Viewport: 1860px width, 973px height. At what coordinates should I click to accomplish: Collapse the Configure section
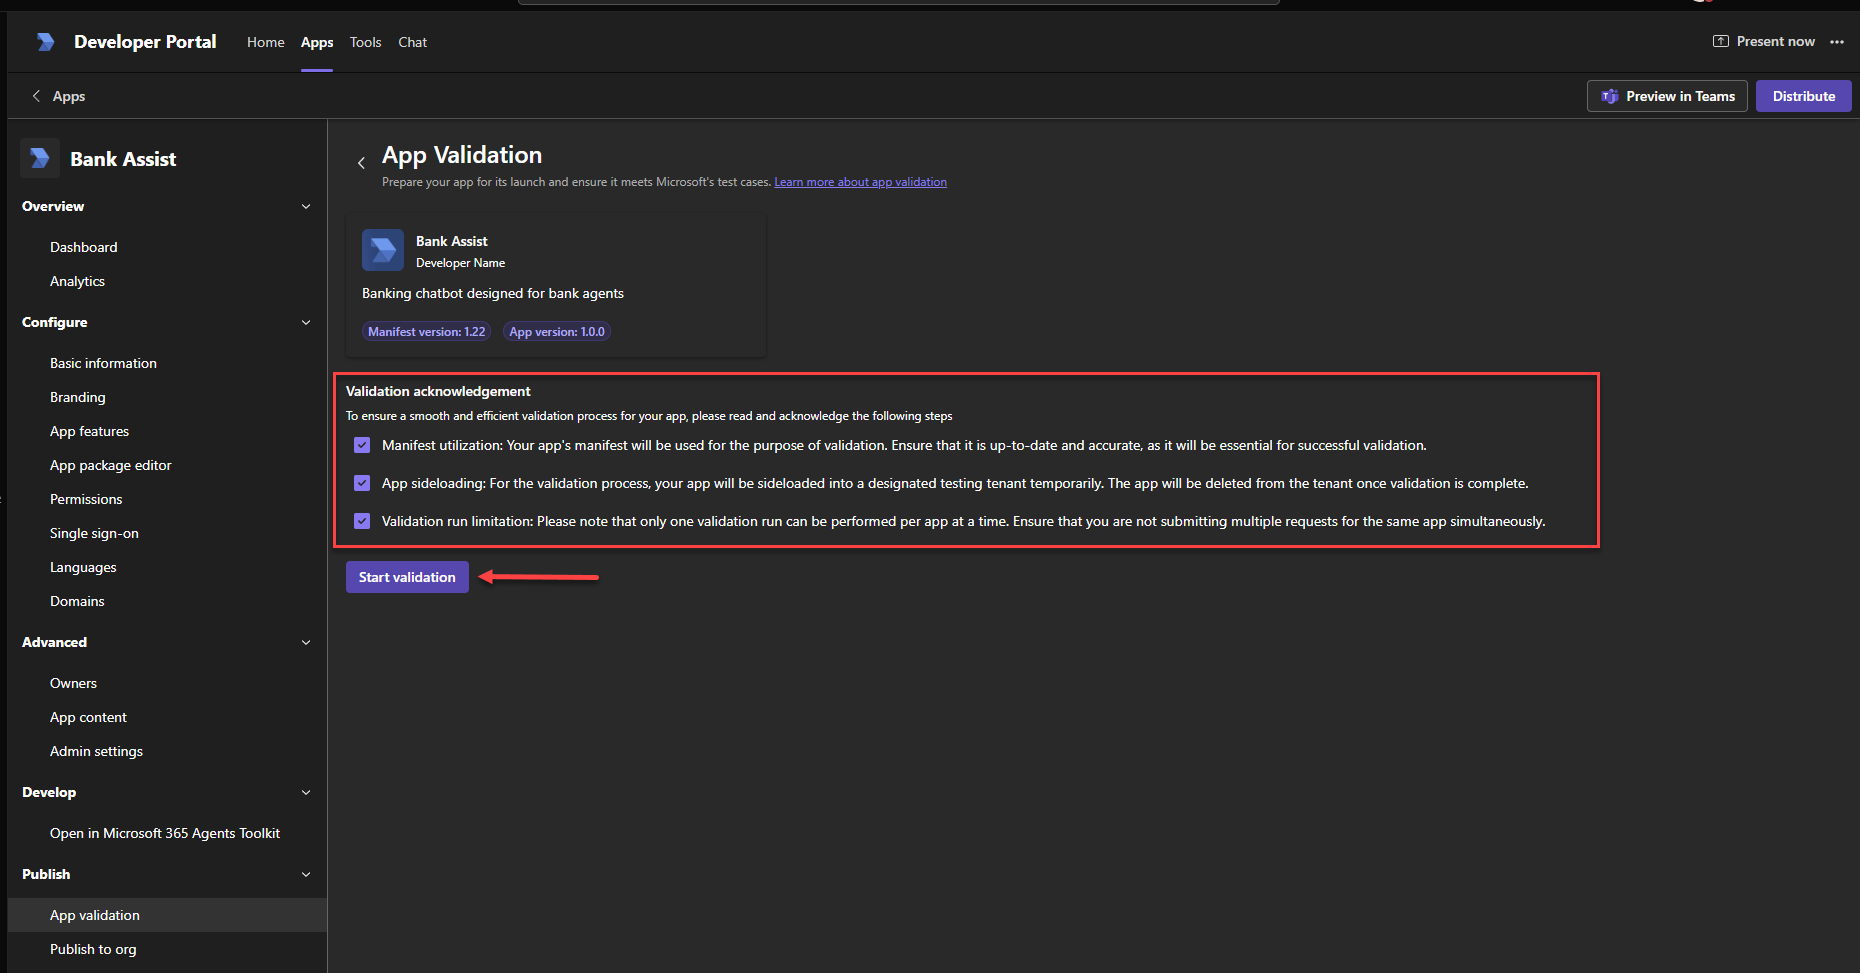(x=306, y=322)
